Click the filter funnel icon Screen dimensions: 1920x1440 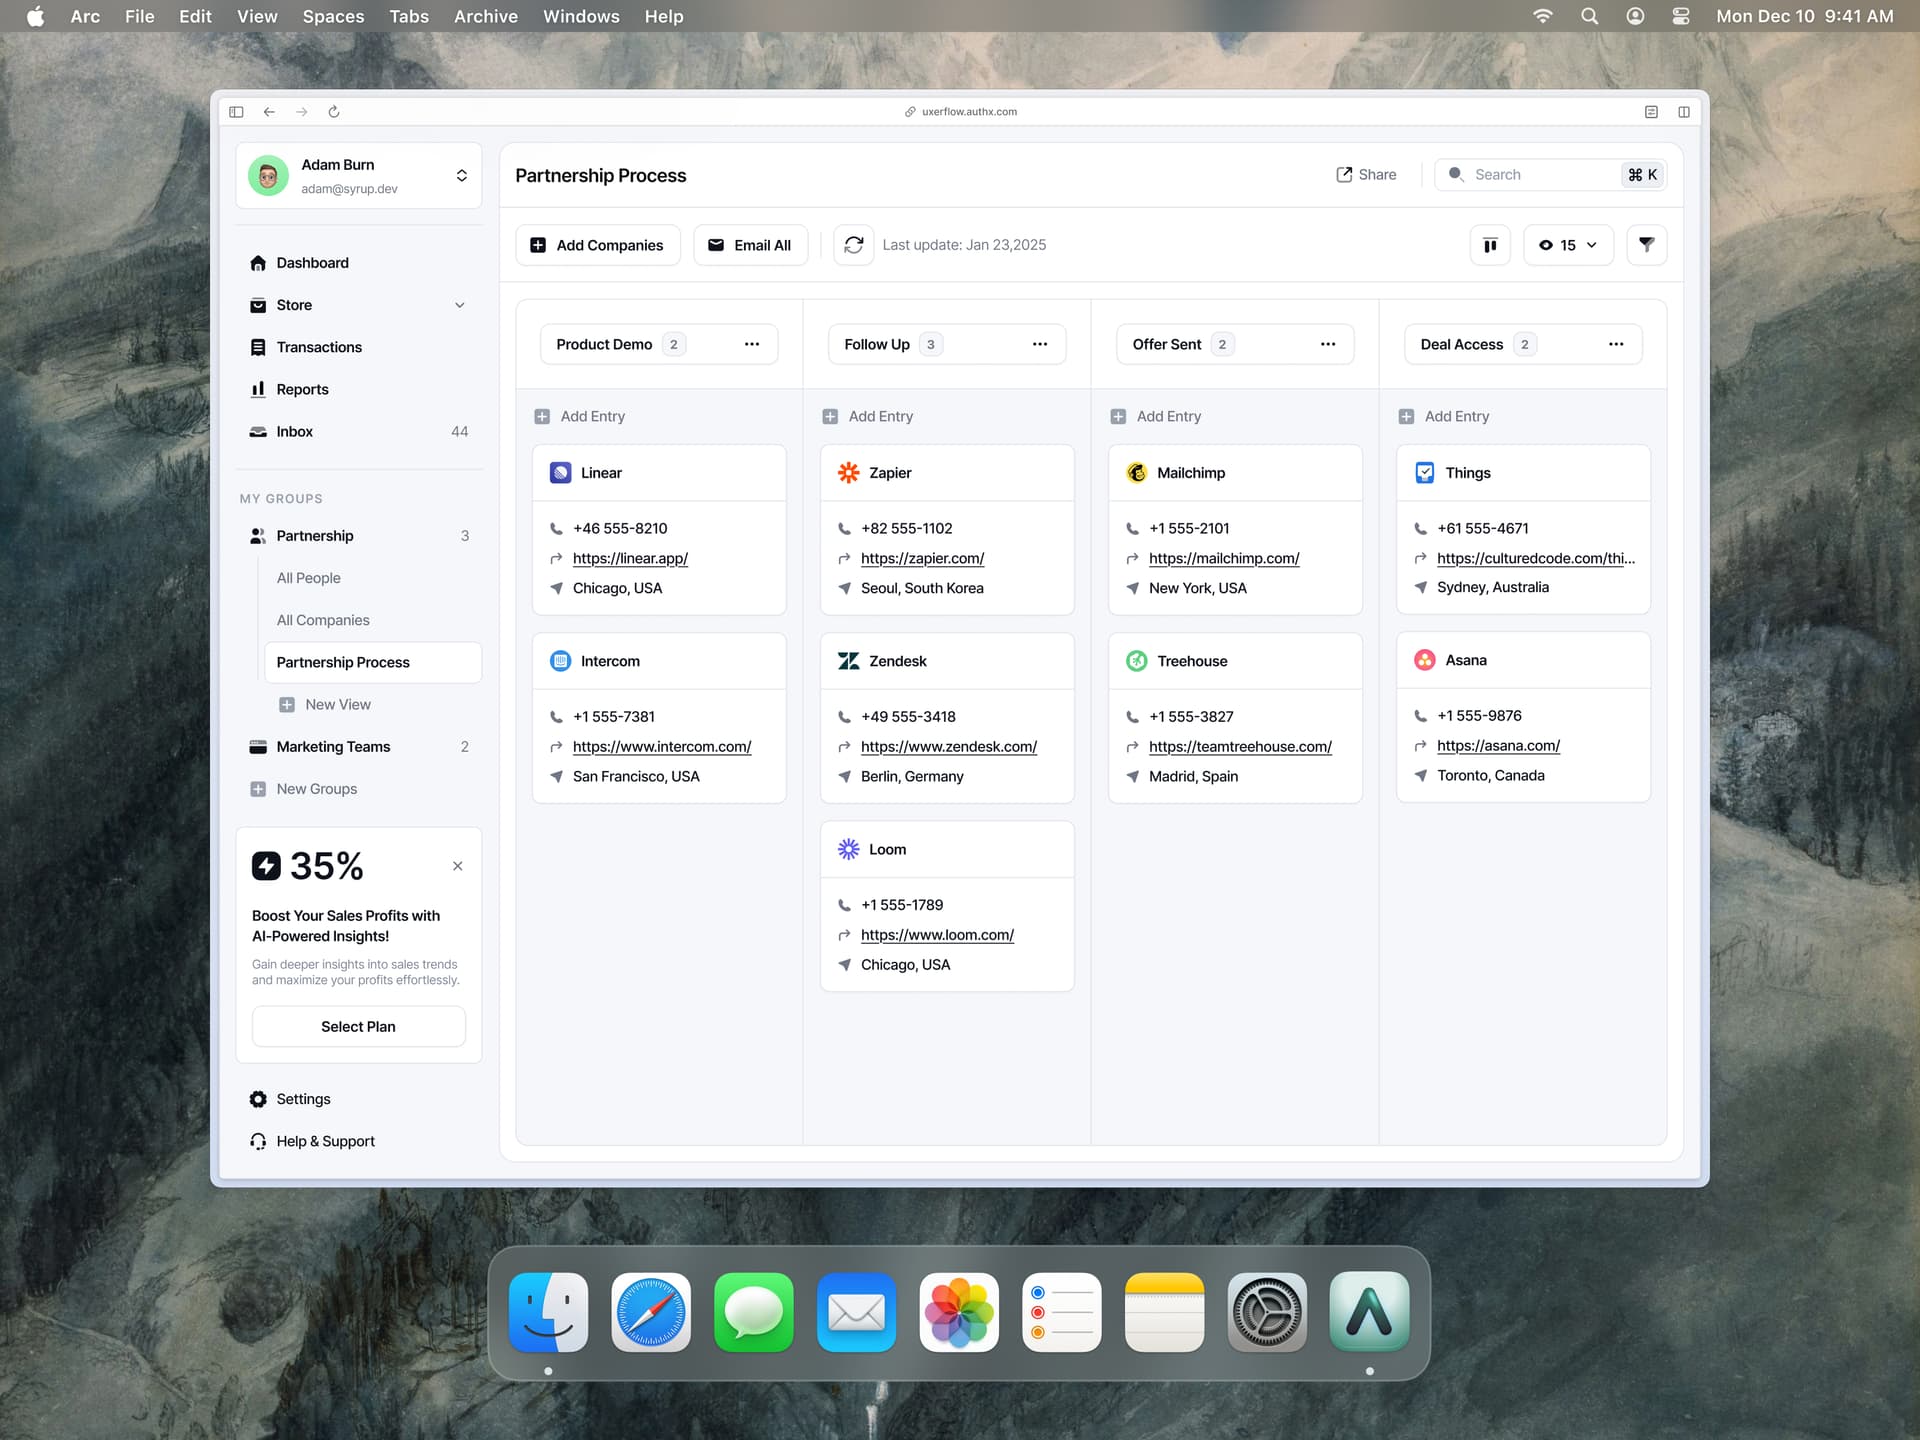[1646, 245]
